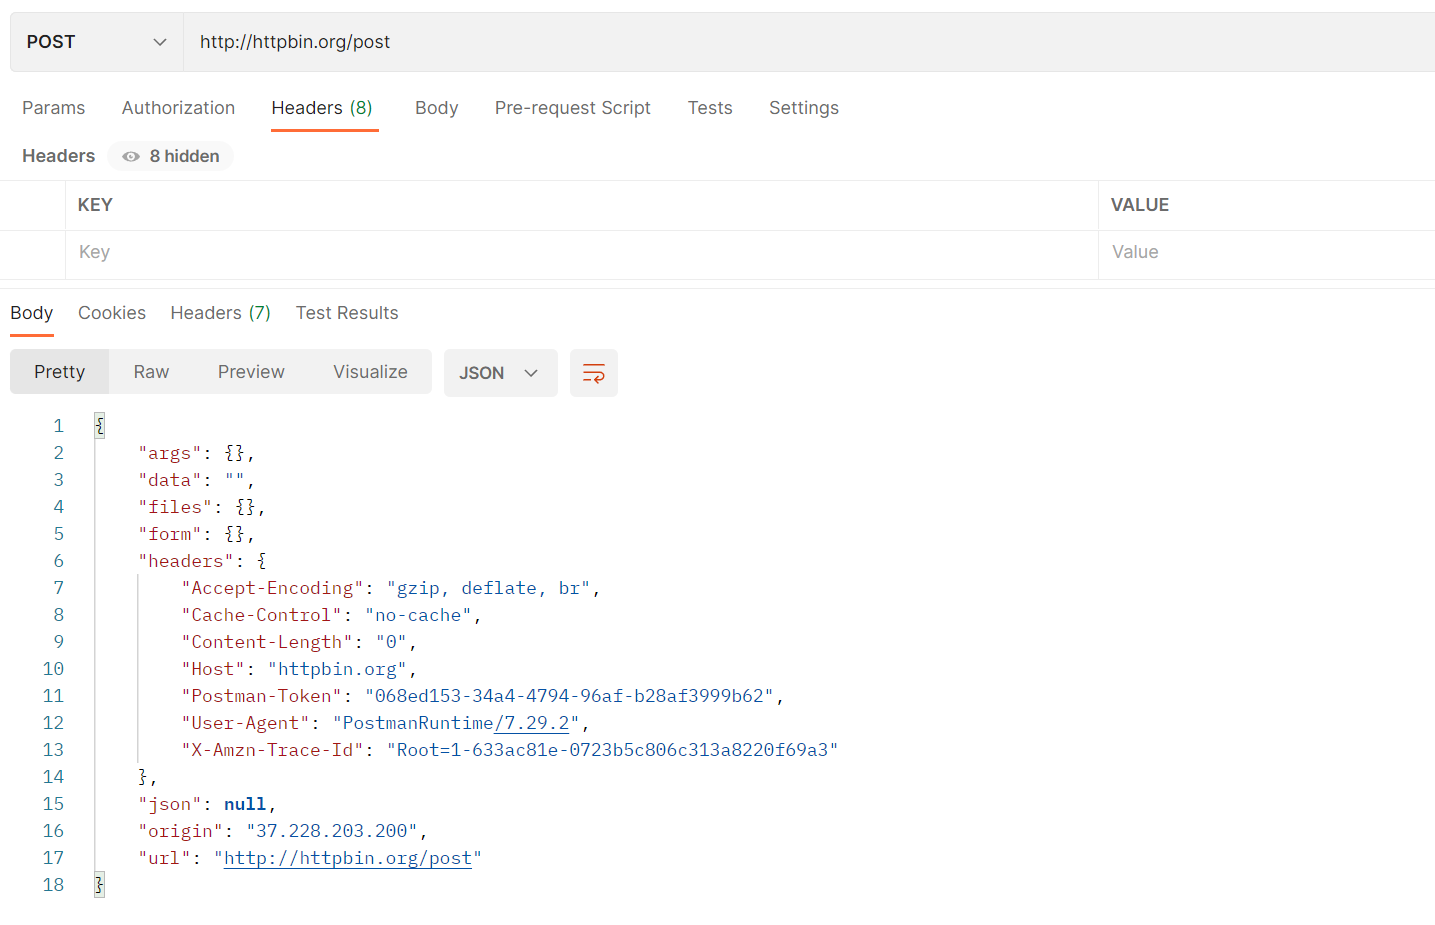
Task: Click the "X-Amzn-Trace-Id" key text
Action: pyautogui.click(x=273, y=750)
